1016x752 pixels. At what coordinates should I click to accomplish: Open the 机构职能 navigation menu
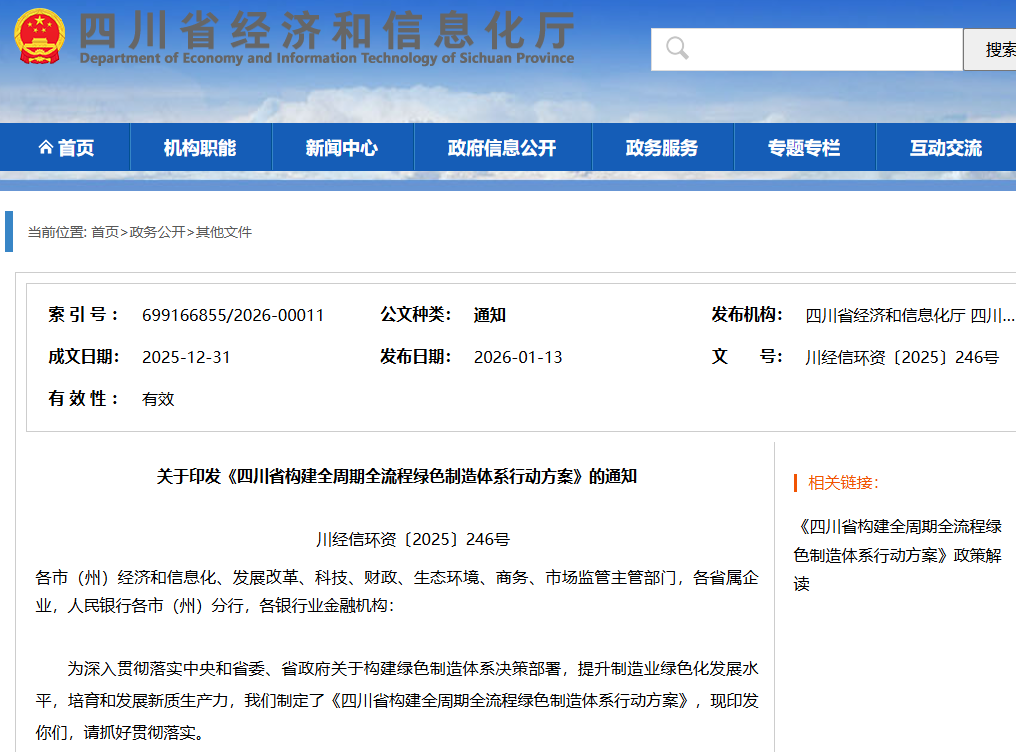[x=200, y=148]
